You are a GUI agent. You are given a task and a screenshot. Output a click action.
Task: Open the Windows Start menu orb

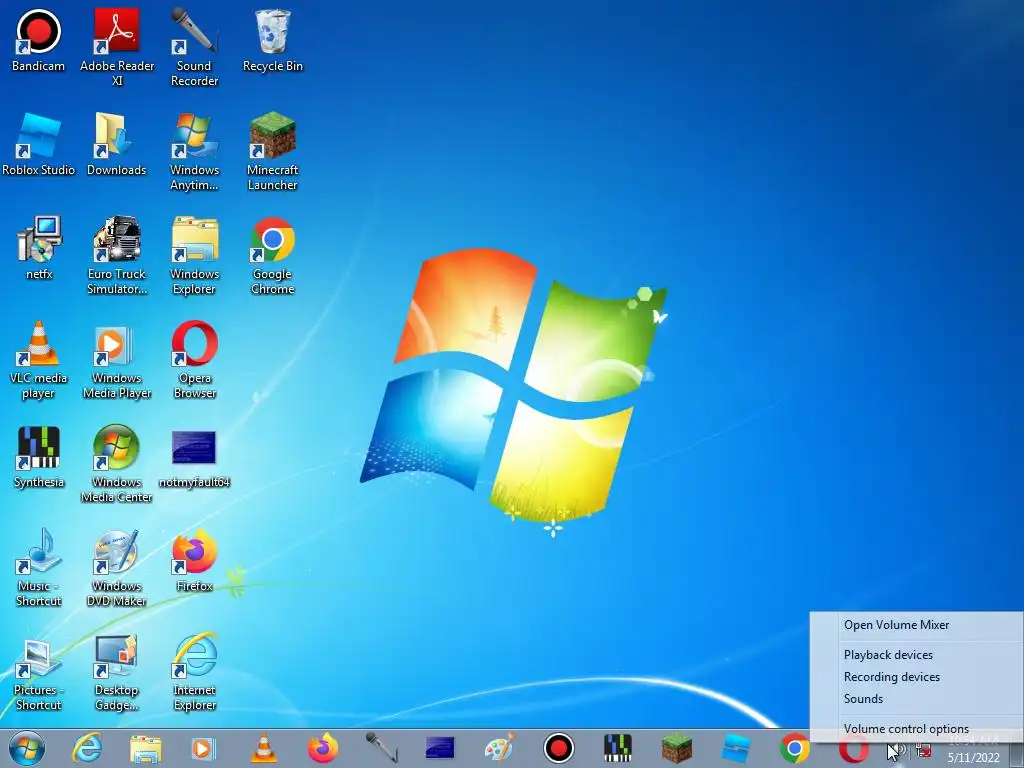27,748
